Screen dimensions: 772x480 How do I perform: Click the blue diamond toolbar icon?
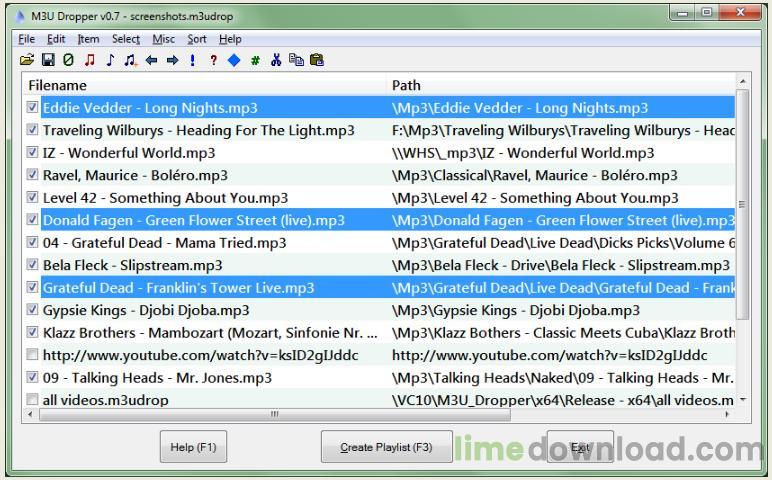[x=234, y=60]
